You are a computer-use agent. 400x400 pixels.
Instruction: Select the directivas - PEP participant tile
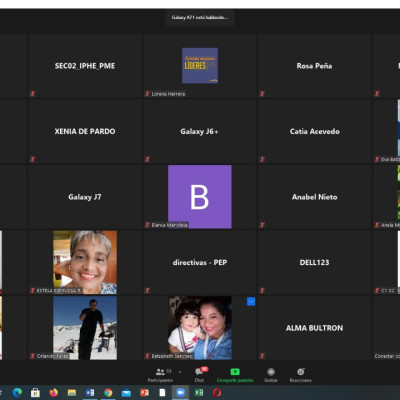200,262
